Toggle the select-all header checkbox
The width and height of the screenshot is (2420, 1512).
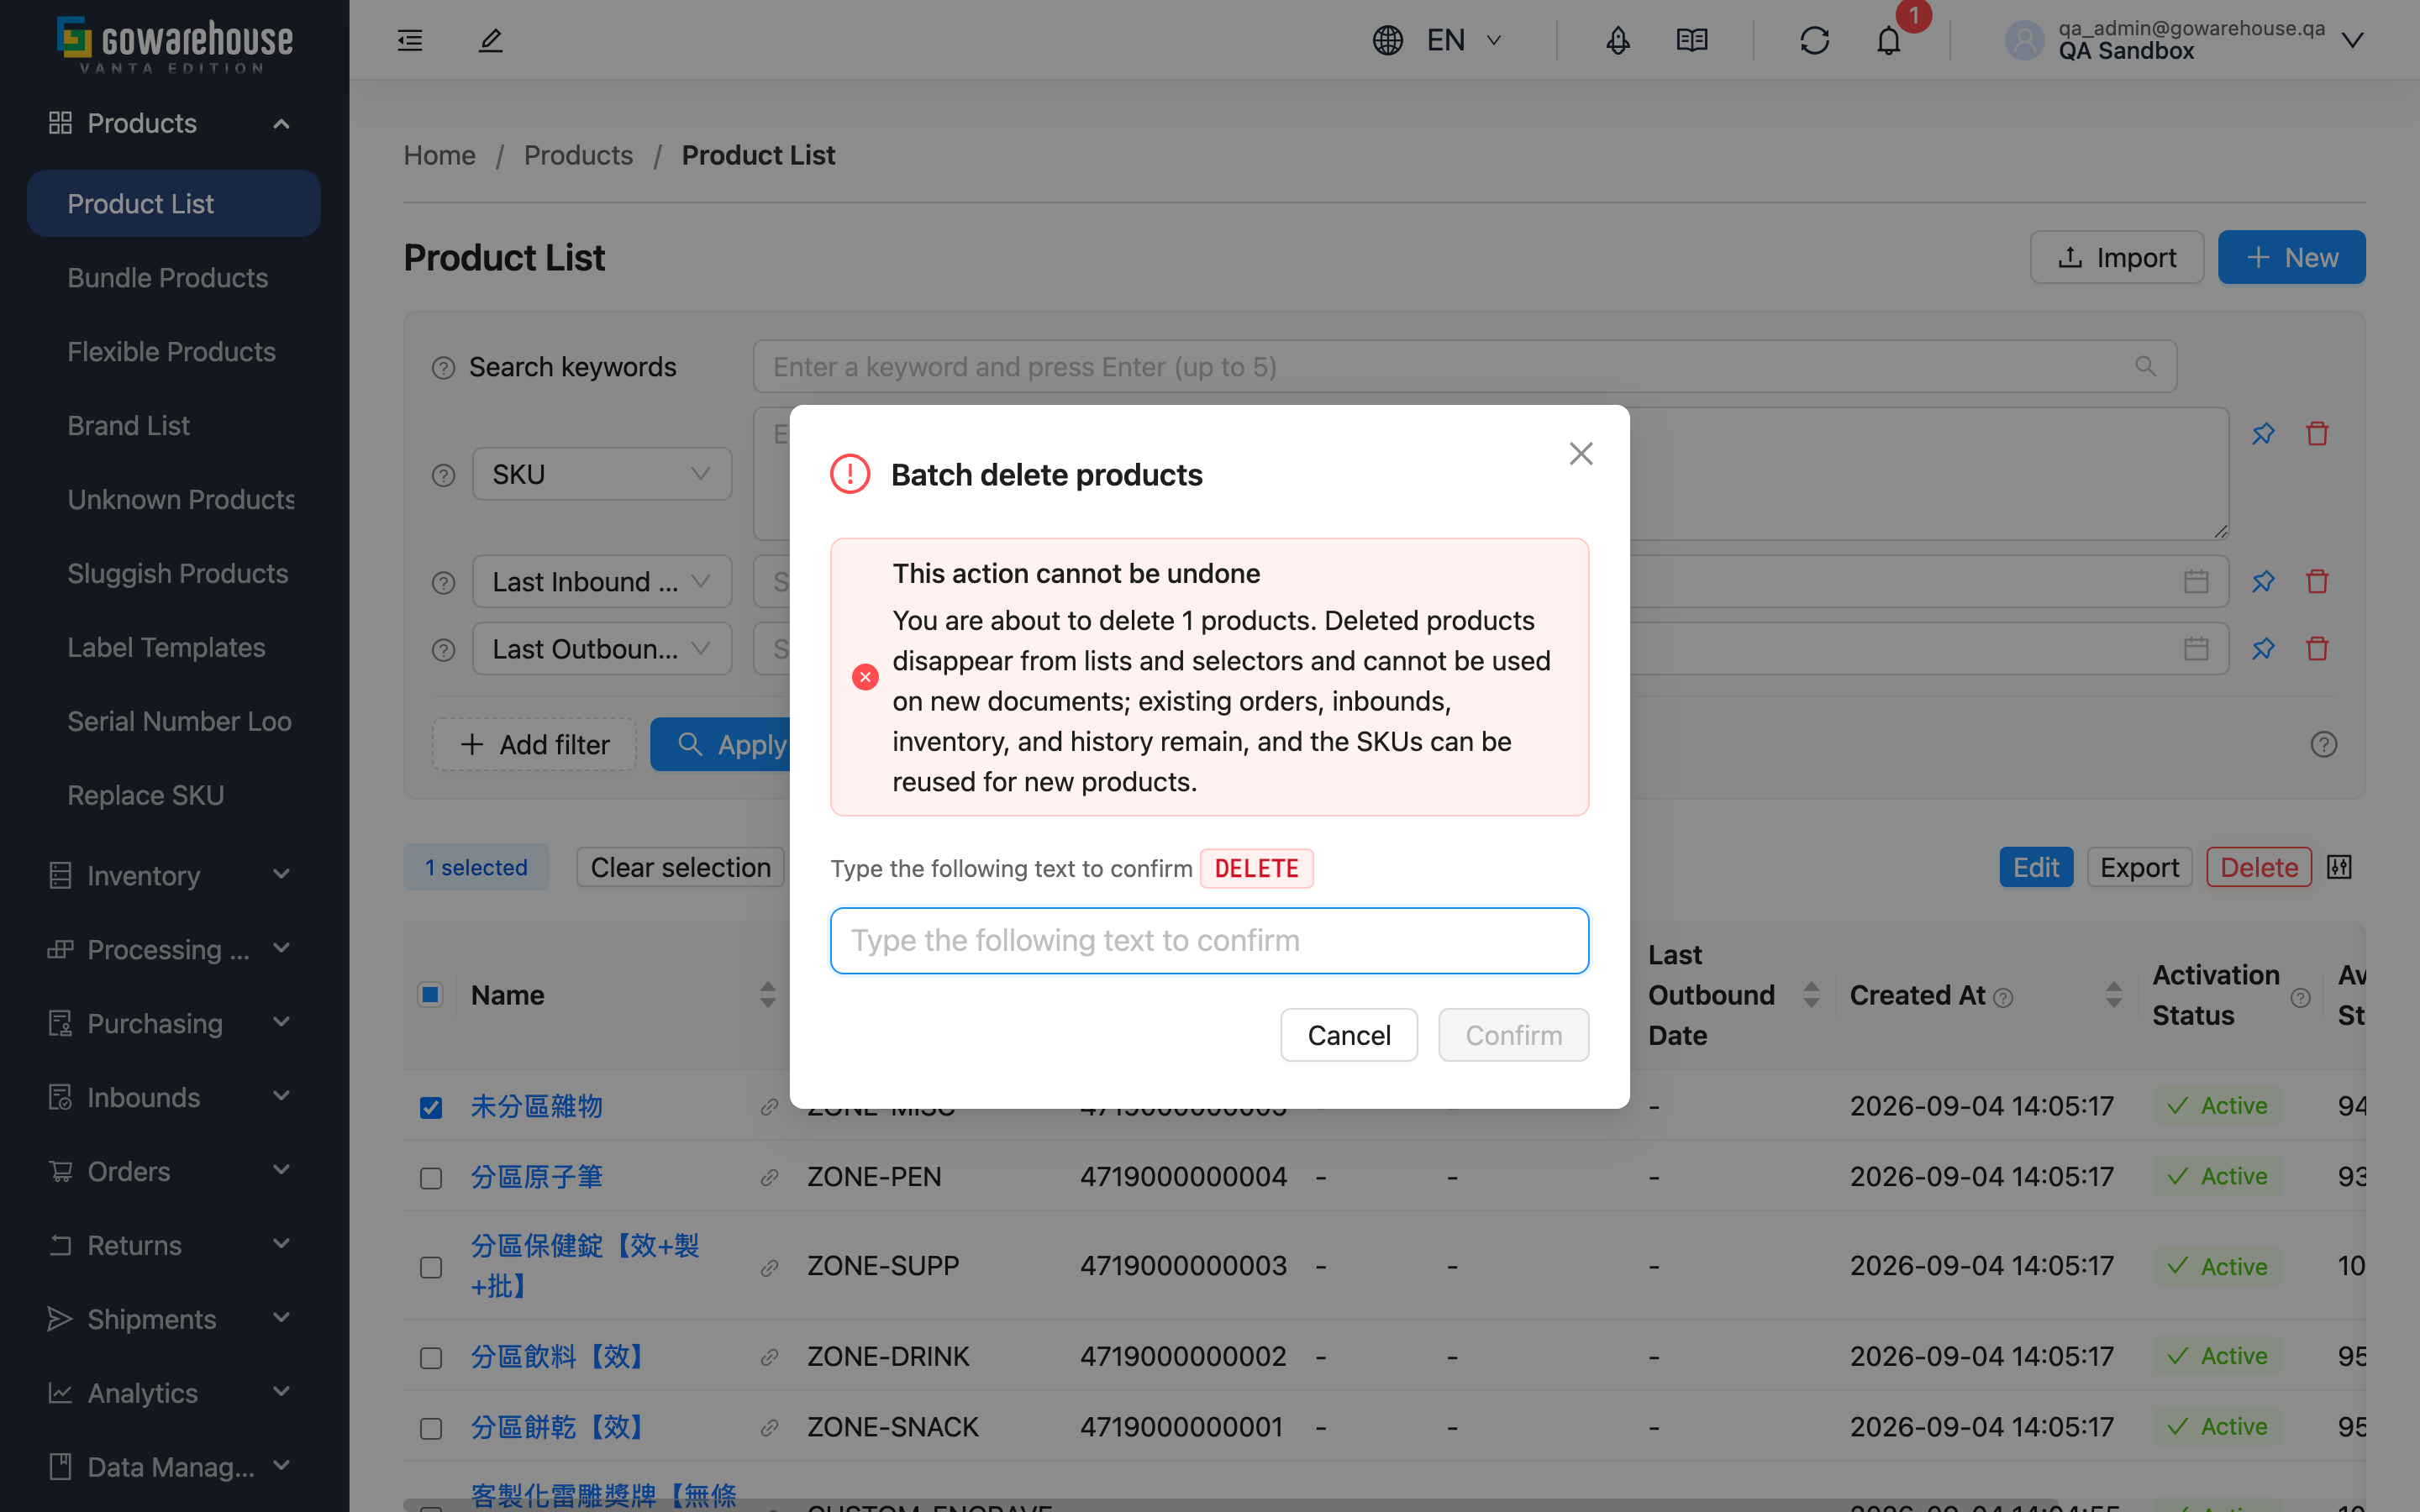pos(430,994)
